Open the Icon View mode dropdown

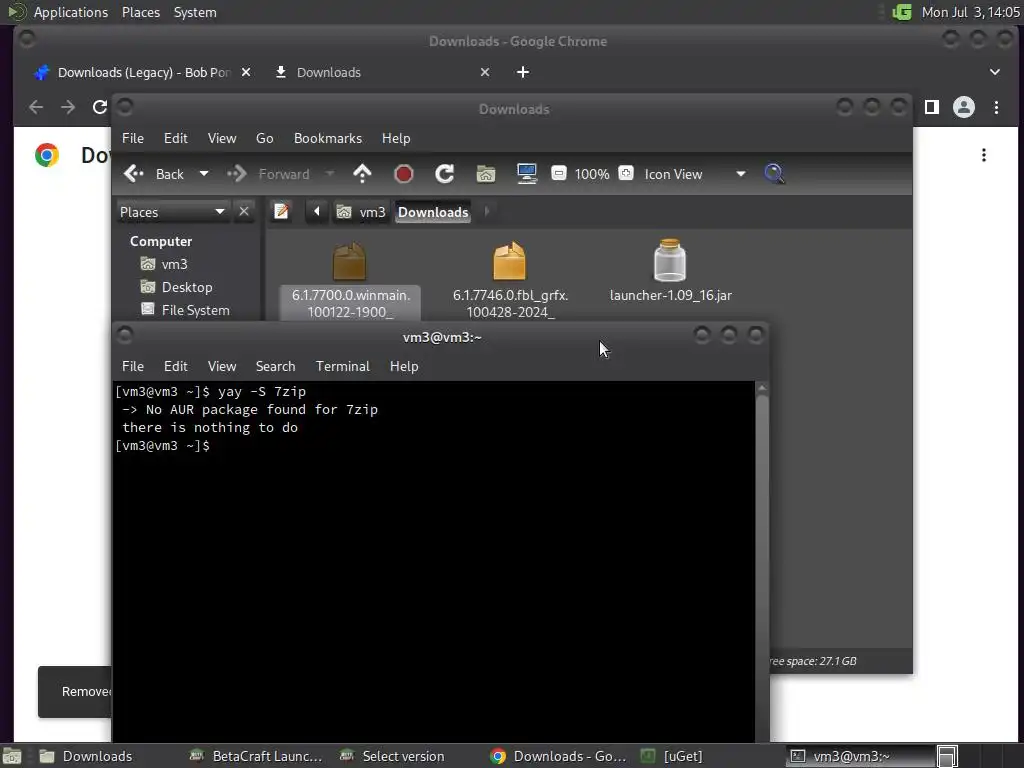click(x=695, y=174)
